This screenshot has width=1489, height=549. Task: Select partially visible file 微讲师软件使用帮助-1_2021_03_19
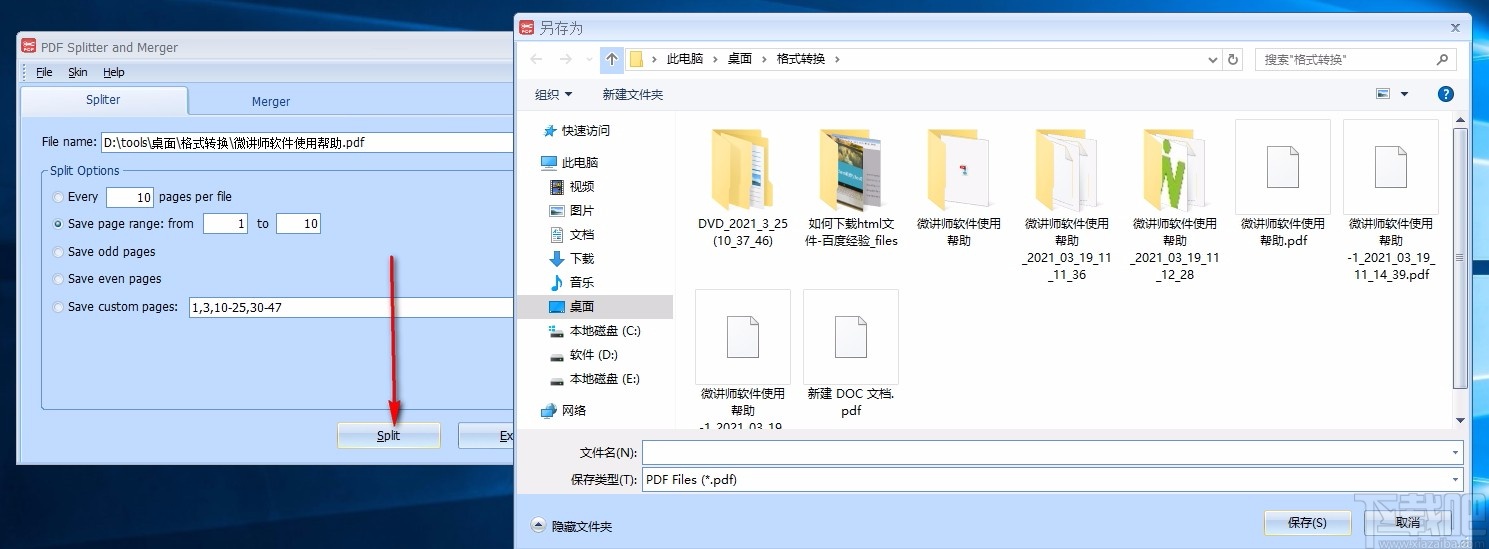pyautogui.click(x=743, y=360)
